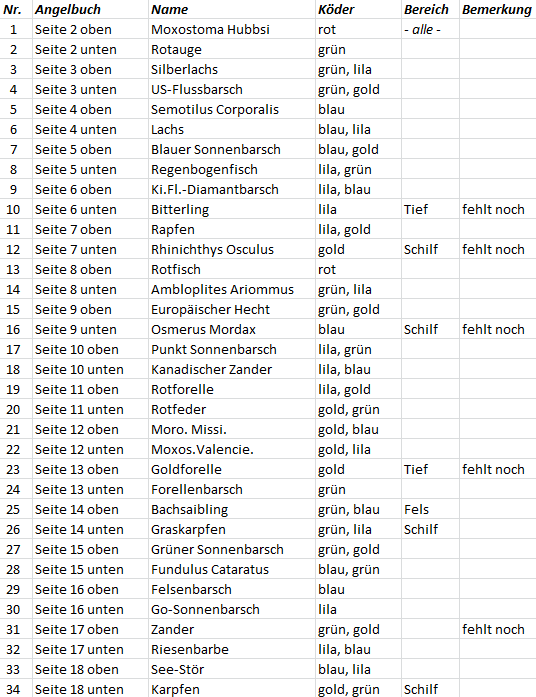Select the See-Stör name cell

[x=232, y=669]
